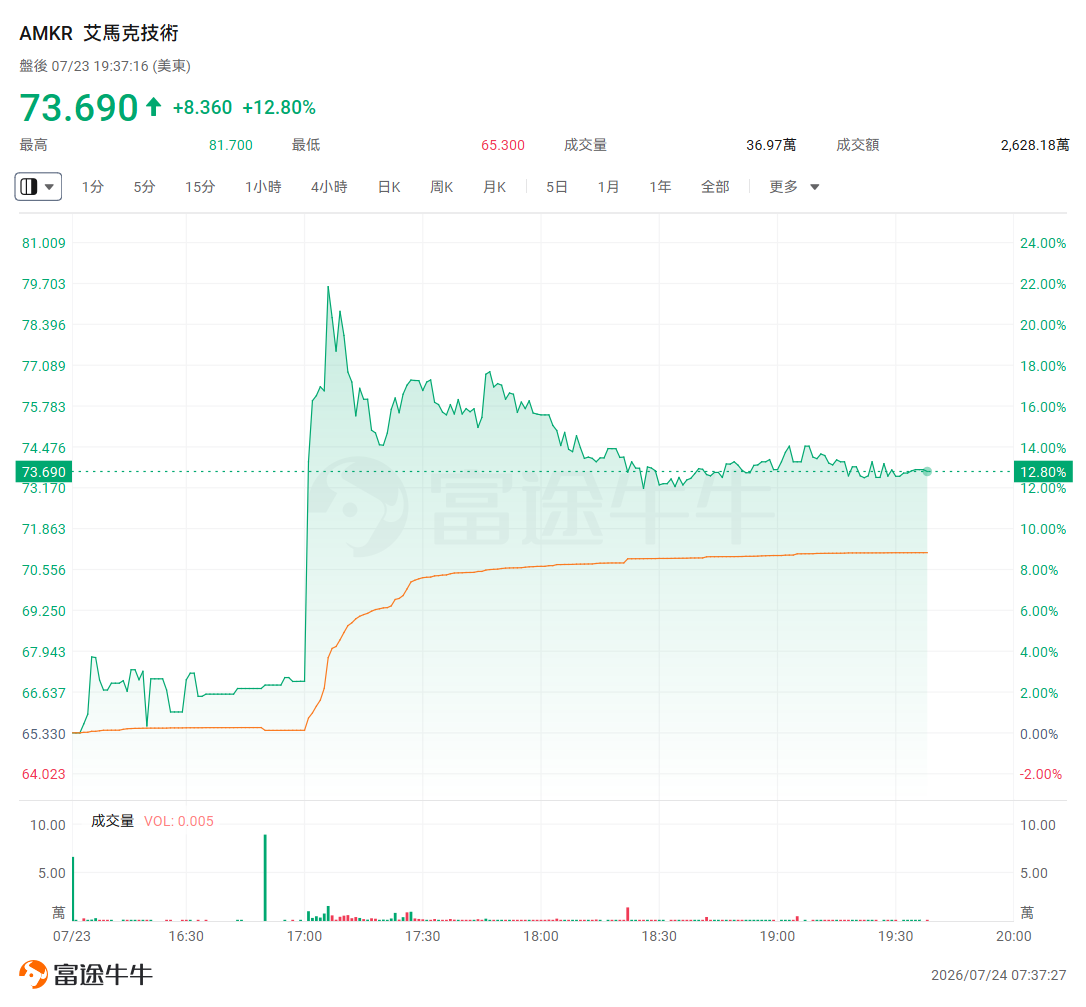This screenshot has height=1007, width=1086.
Task: Select the 5分 interval
Action: [144, 187]
